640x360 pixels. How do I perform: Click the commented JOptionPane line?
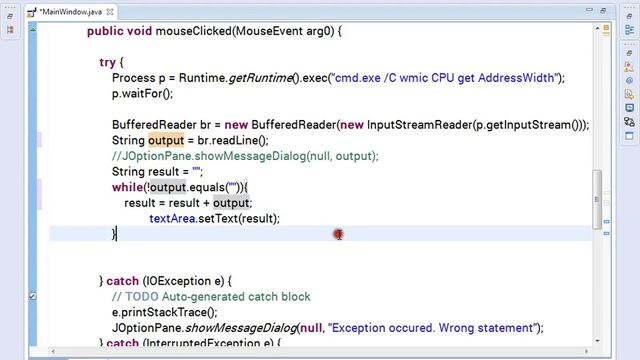click(x=245, y=156)
